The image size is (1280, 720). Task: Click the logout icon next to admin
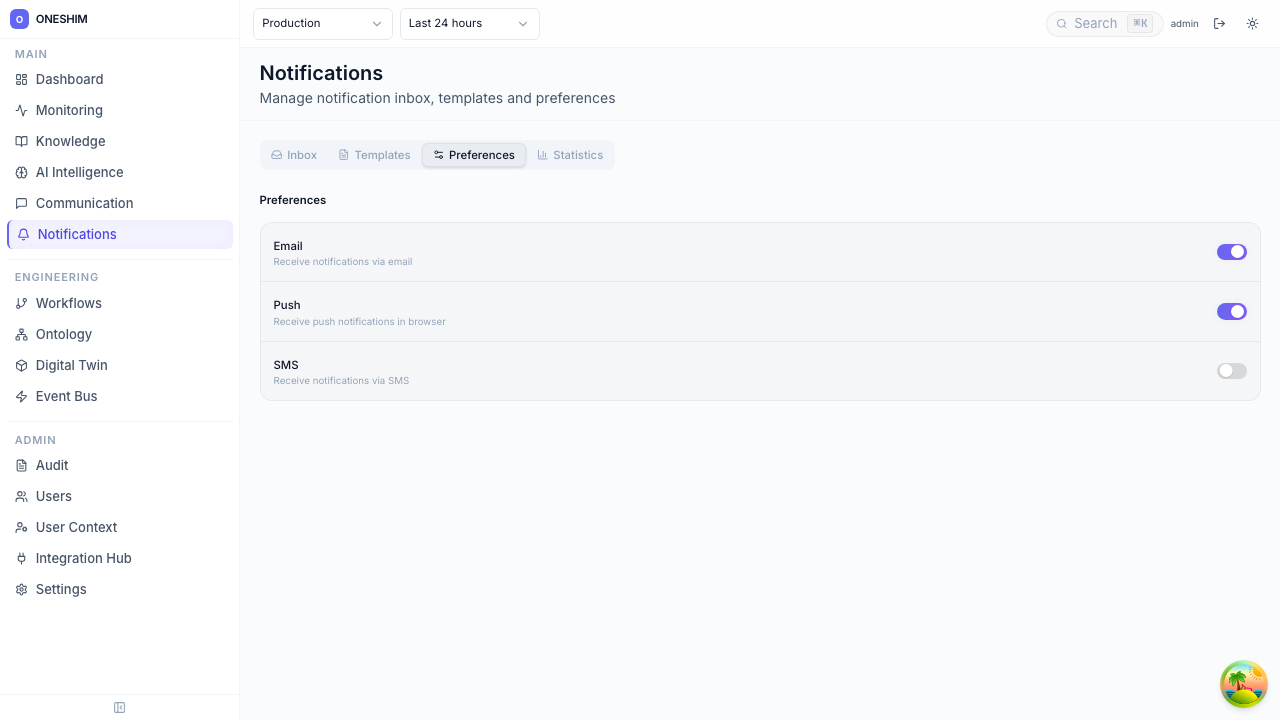(x=1219, y=23)
